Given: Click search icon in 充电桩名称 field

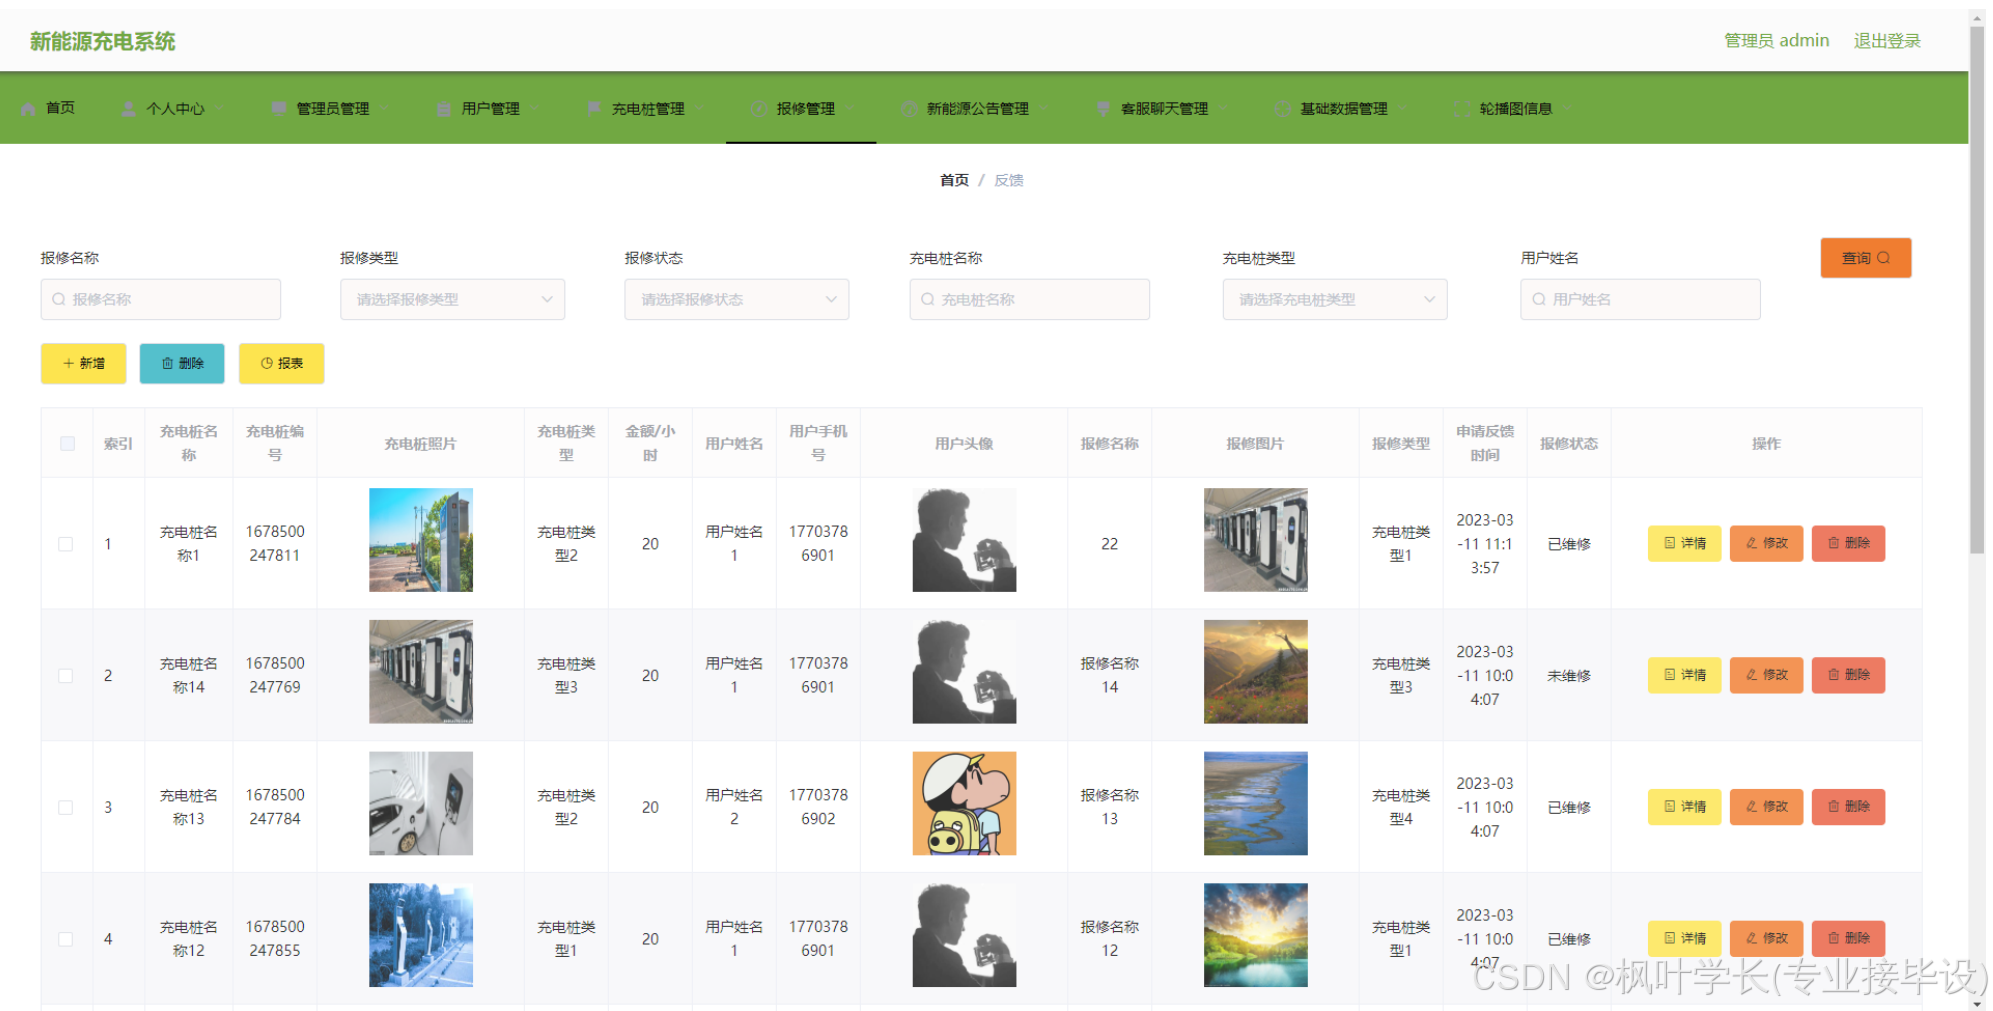Looking at the screenshot, I should coord(928,299).
